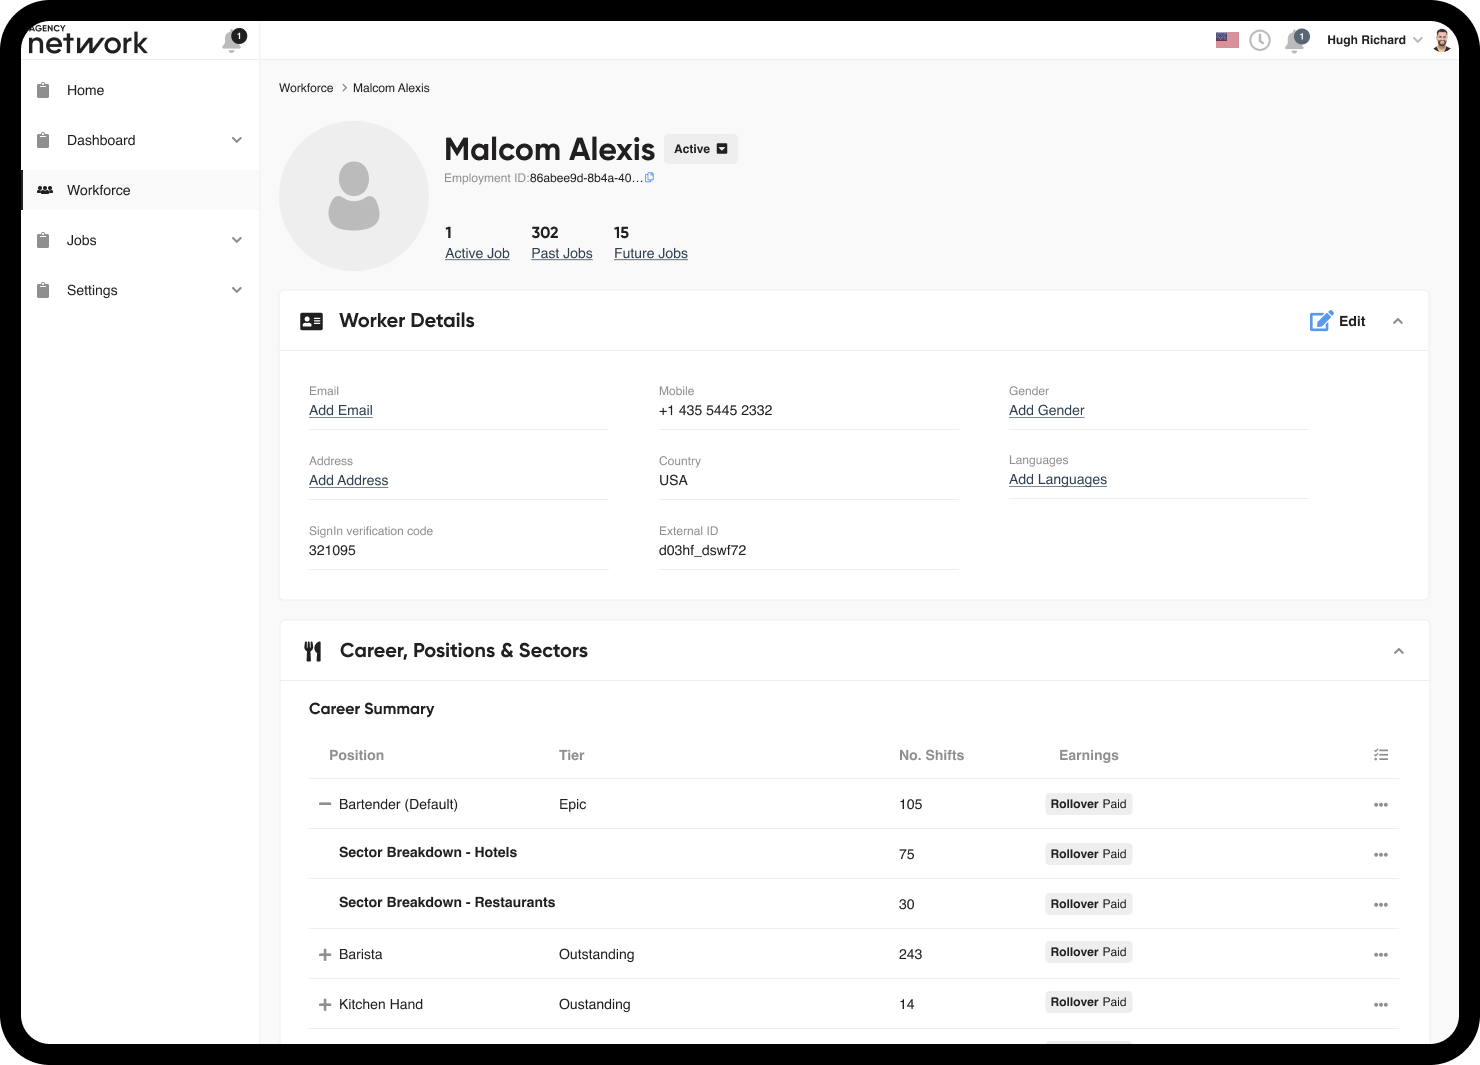This screenshot has width=1480, height=1065.
Task: Click the Agency Network logo
Action: coord(88,41)
